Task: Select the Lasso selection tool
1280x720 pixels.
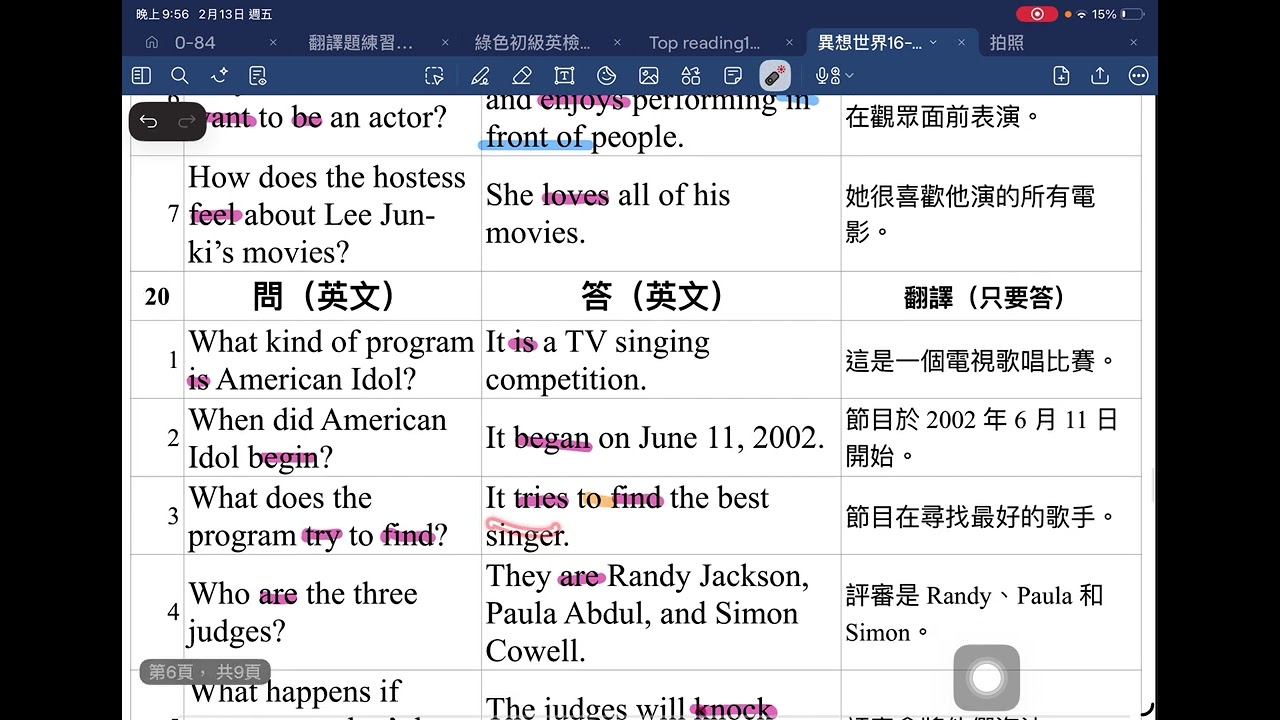Action: pos(434,76)
